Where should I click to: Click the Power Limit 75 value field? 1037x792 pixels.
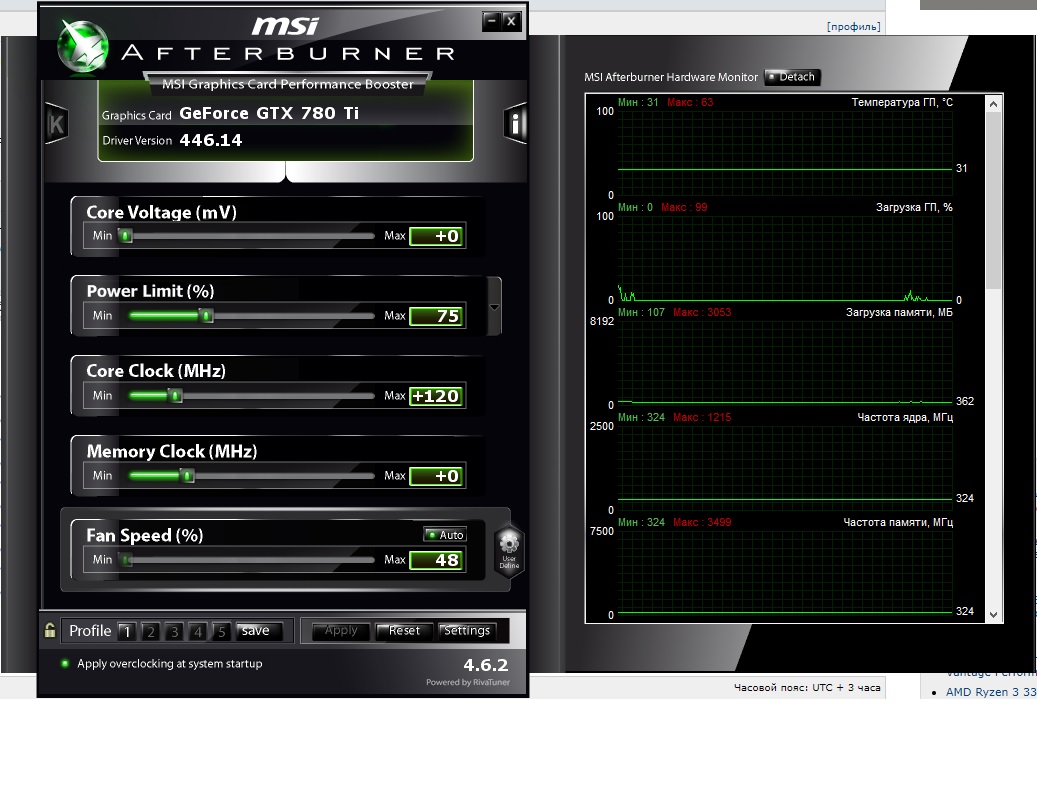[437, 316]
